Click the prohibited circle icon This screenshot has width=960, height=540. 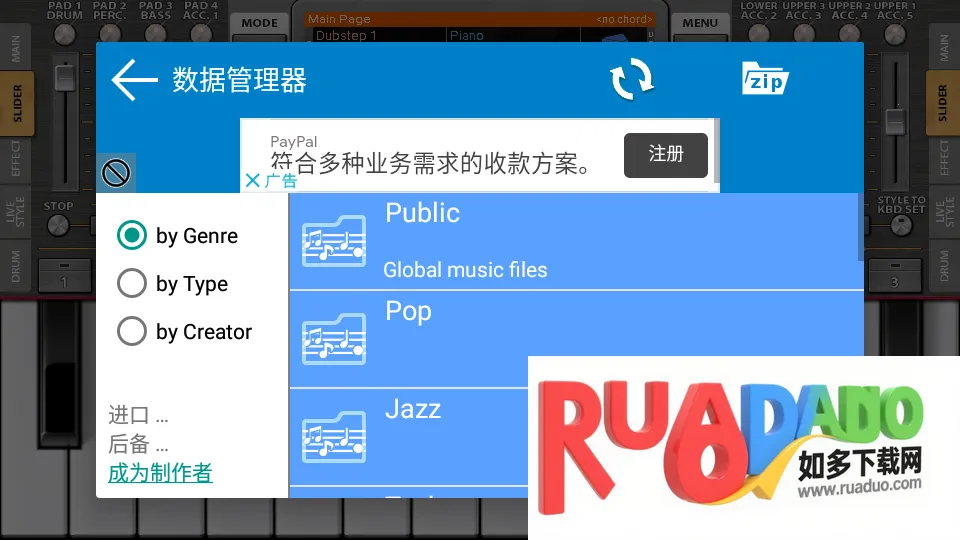(117, 174)
